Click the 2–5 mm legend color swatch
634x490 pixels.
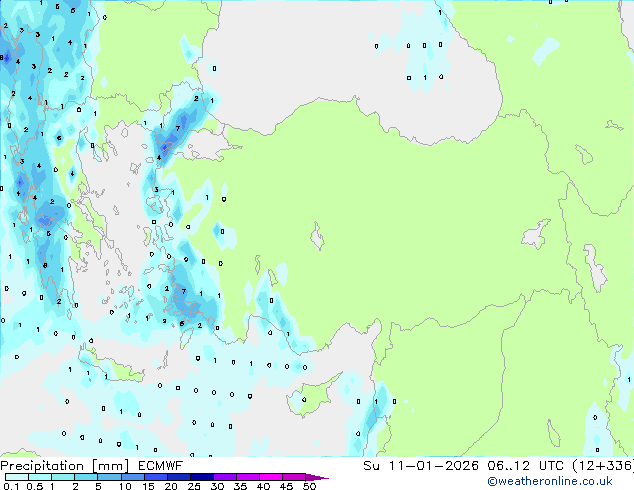86,477
